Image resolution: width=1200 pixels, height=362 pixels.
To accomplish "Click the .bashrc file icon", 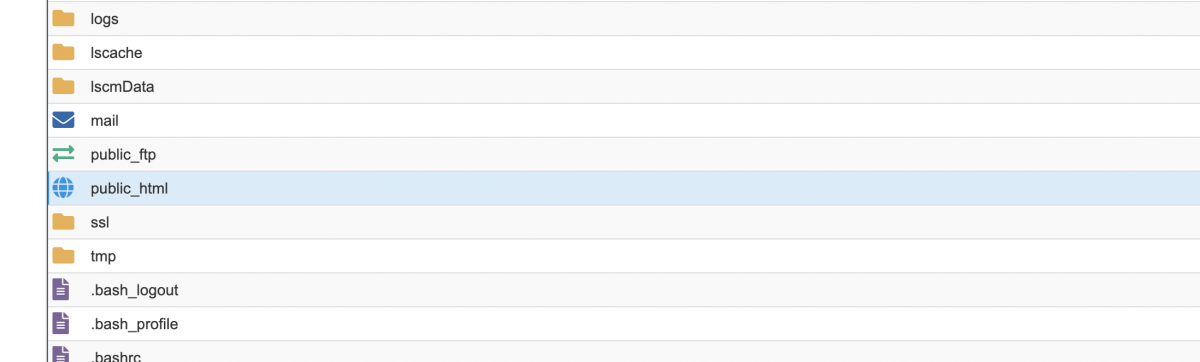I will coord(62,354).
